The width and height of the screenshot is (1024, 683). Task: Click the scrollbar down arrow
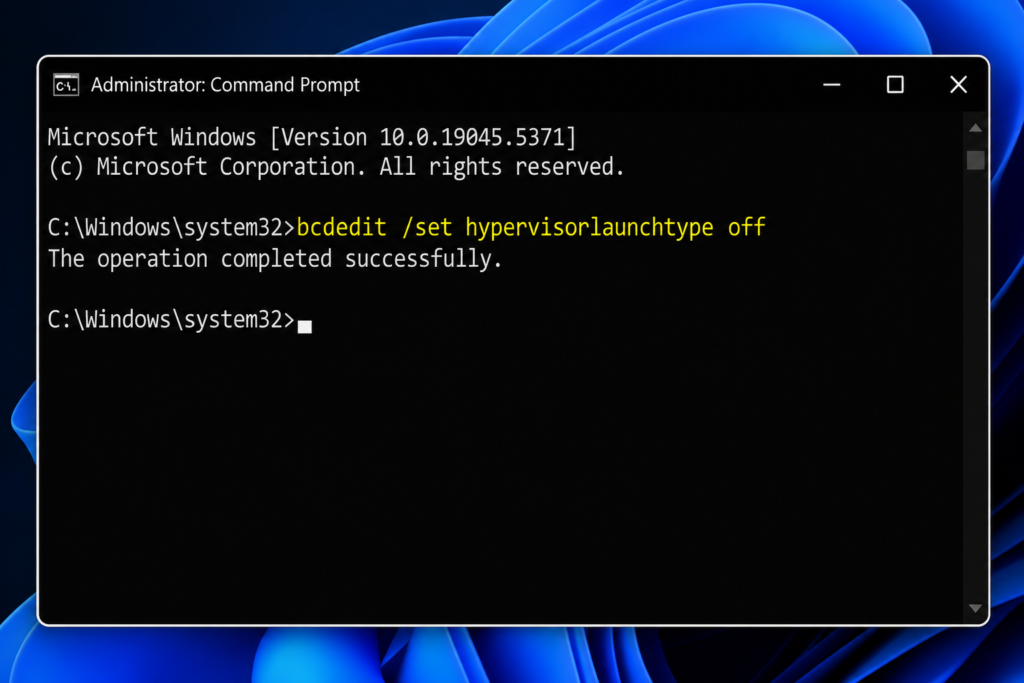(975, 608)
